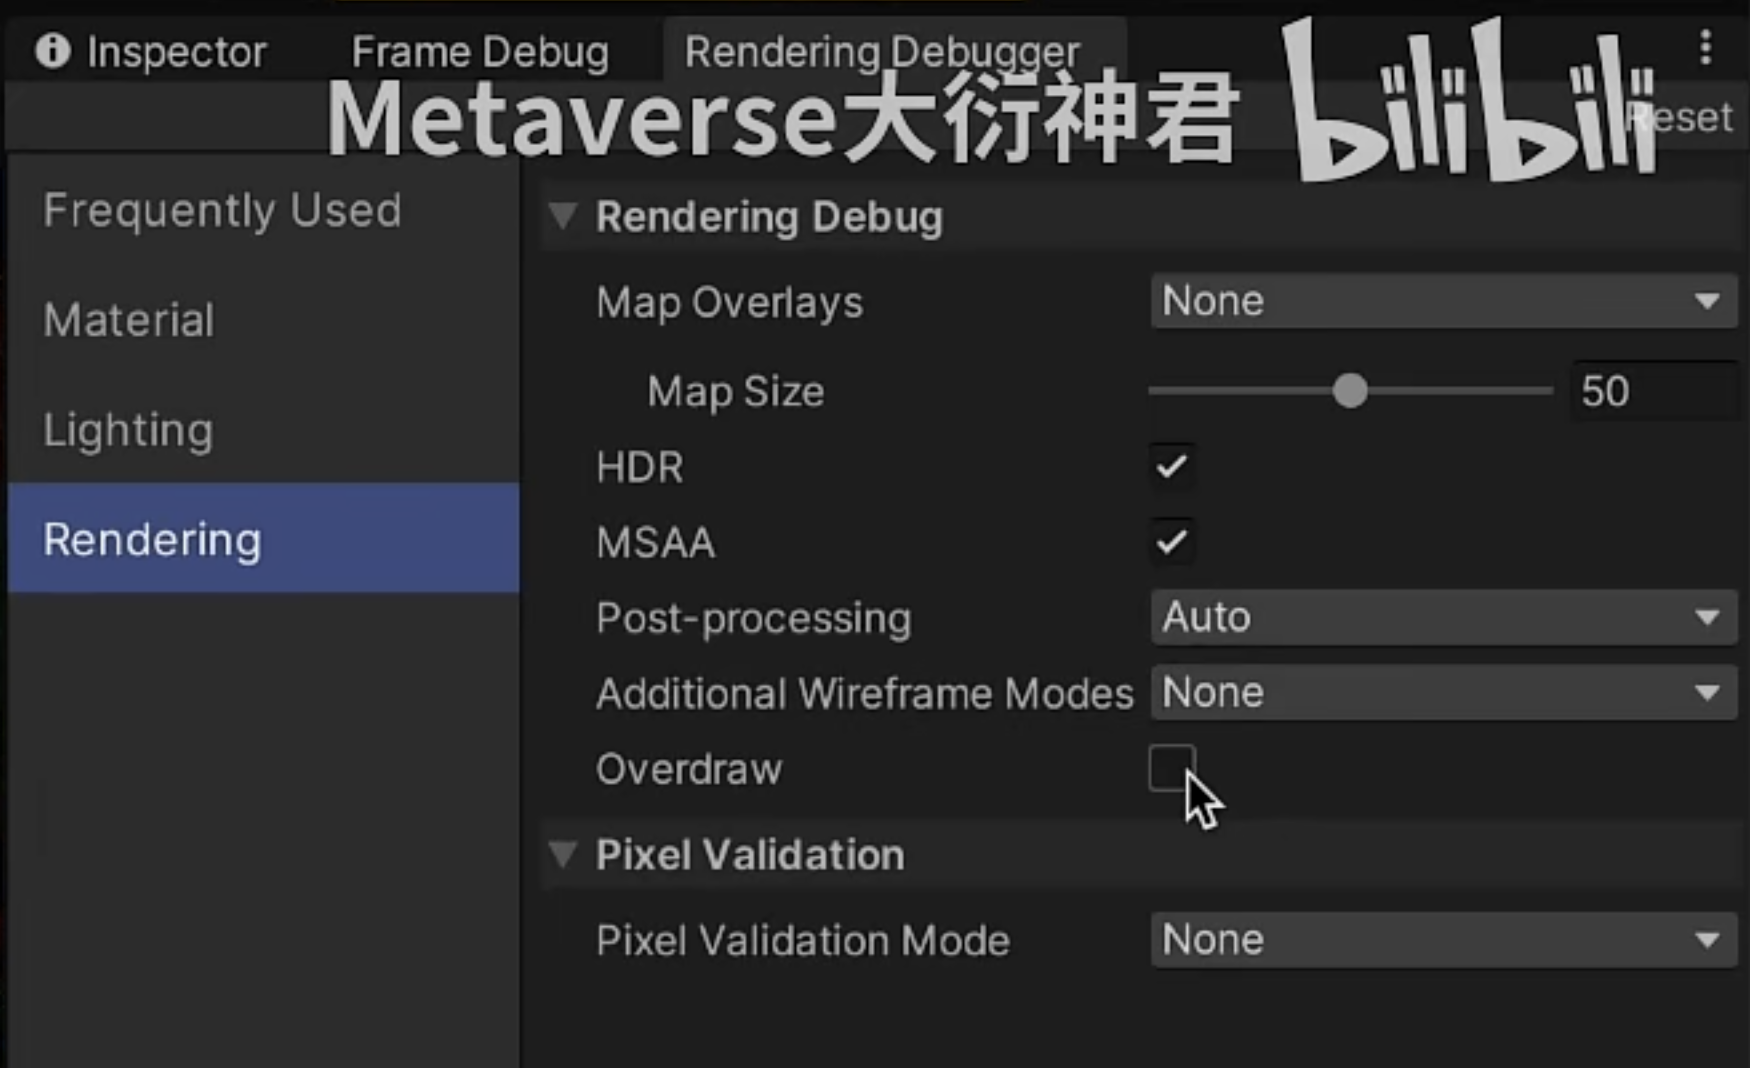
Task: Click the Map Size slider handle
Action: point(1350,391)
